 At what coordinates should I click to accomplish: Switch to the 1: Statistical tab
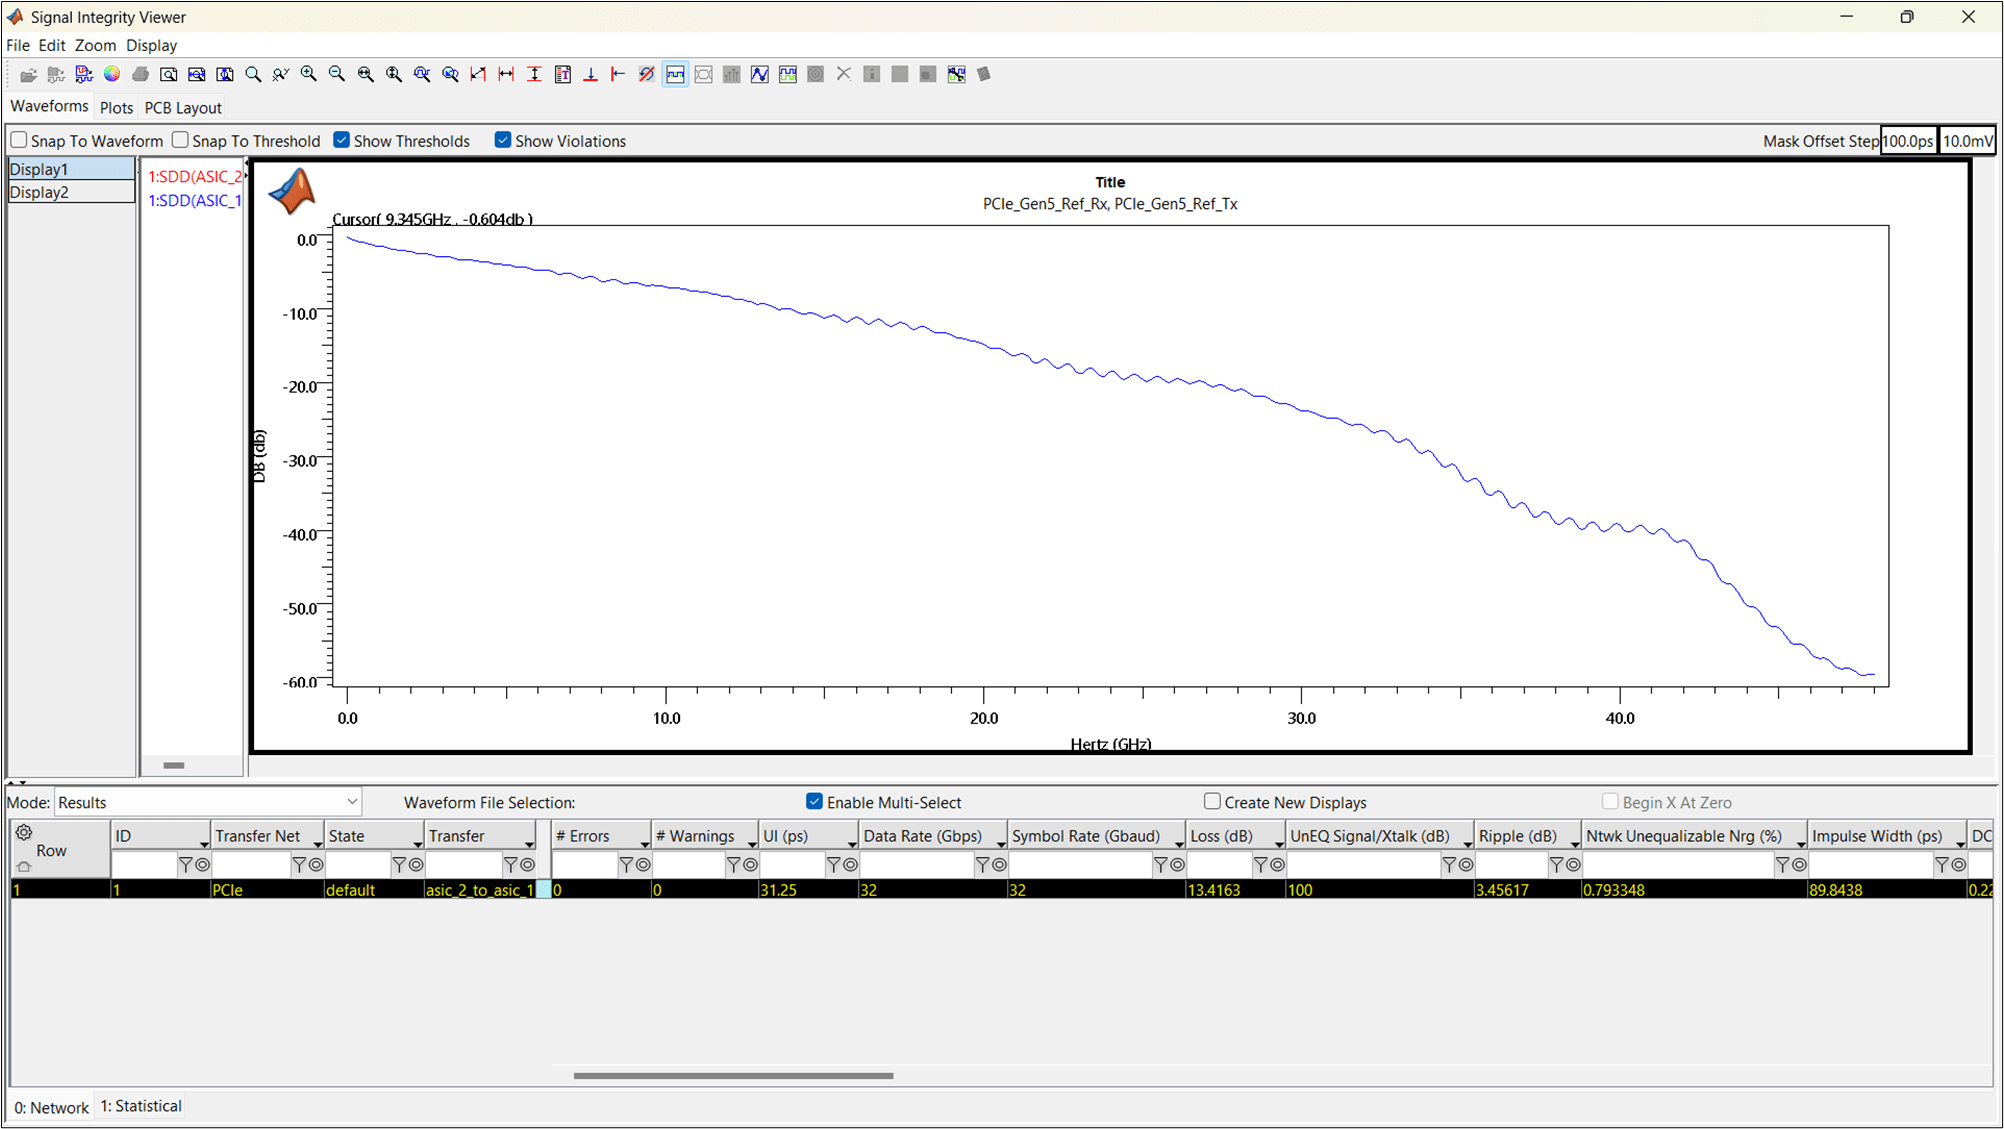(141, 1106)
